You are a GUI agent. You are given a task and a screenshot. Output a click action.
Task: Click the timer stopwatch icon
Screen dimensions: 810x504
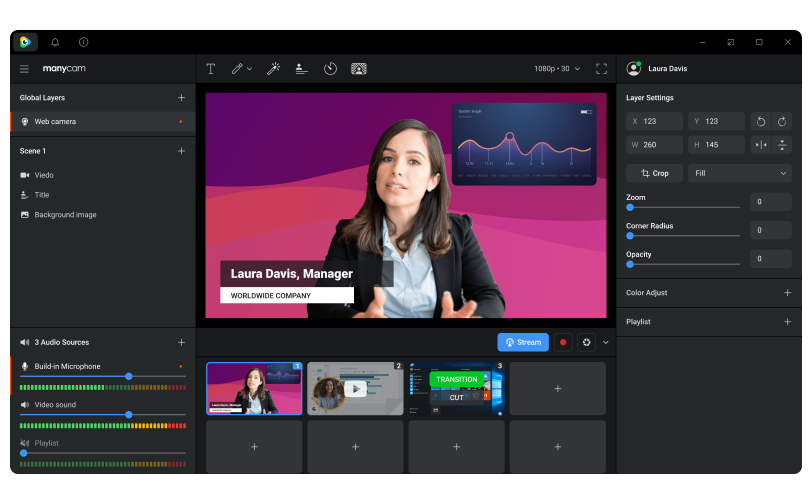click(330, 69)
